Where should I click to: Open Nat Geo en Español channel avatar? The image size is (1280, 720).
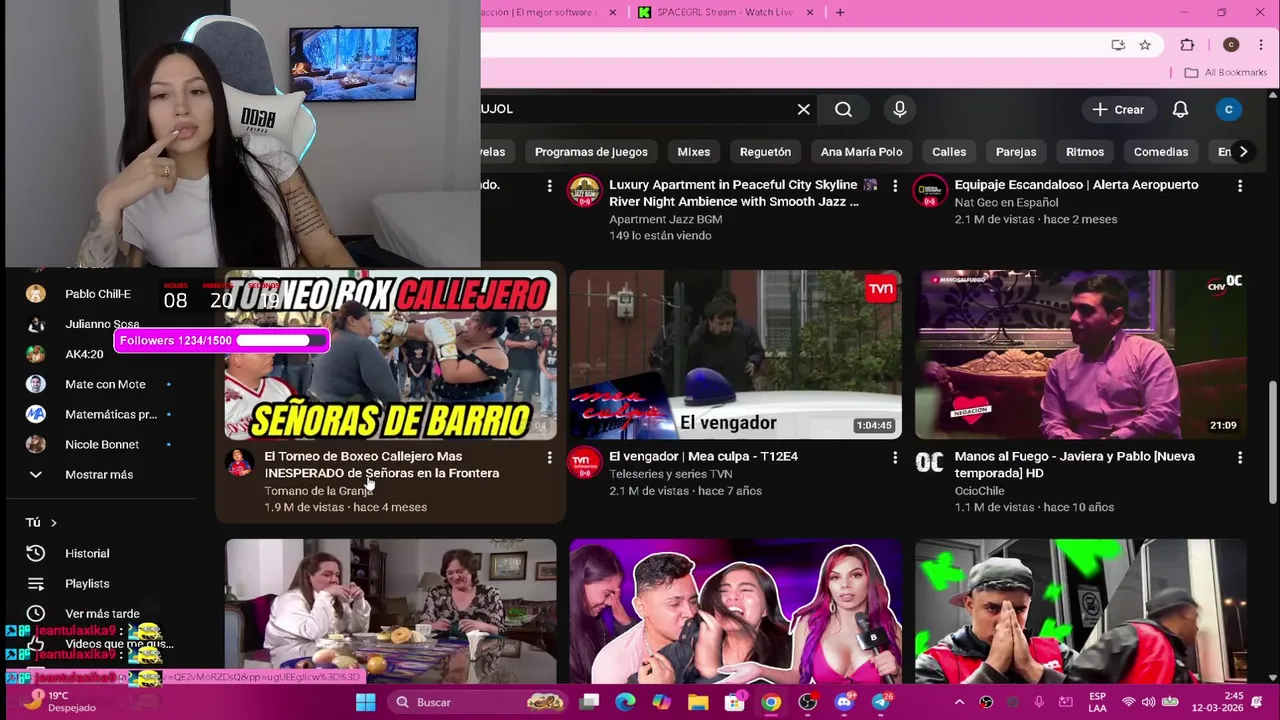pos(930,191)
